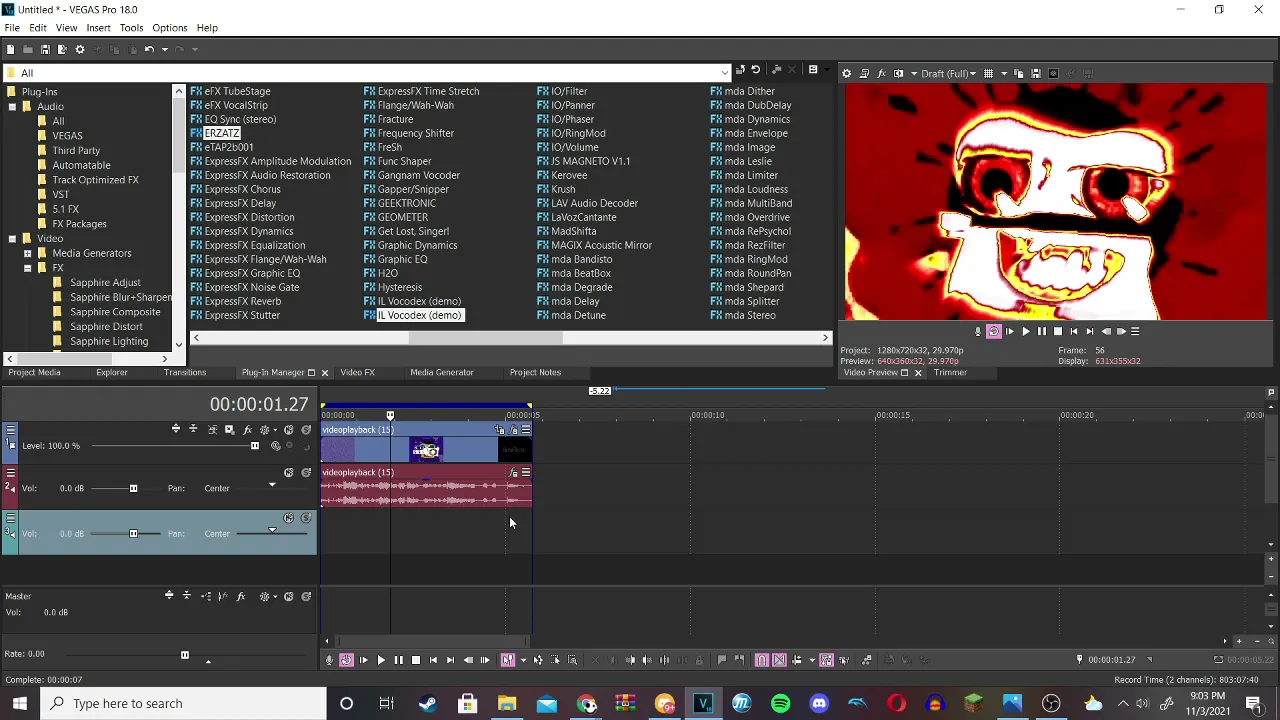Click Play From Start in timeline transport
Screen dimensions: 1280x720
coord(363,660)
